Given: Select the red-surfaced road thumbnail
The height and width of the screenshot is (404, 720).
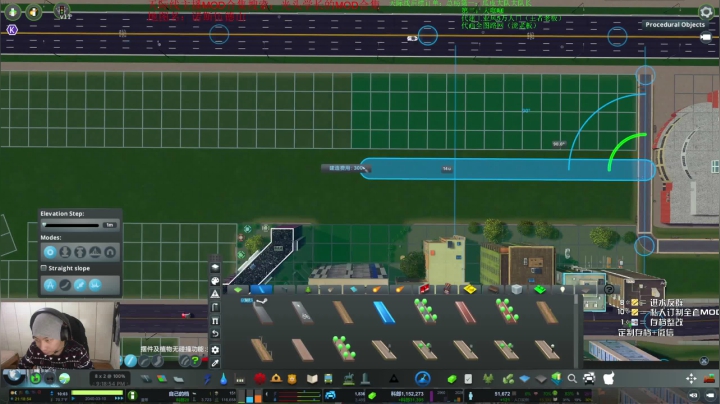Looking at the screenshot, I should click(466, 313).
